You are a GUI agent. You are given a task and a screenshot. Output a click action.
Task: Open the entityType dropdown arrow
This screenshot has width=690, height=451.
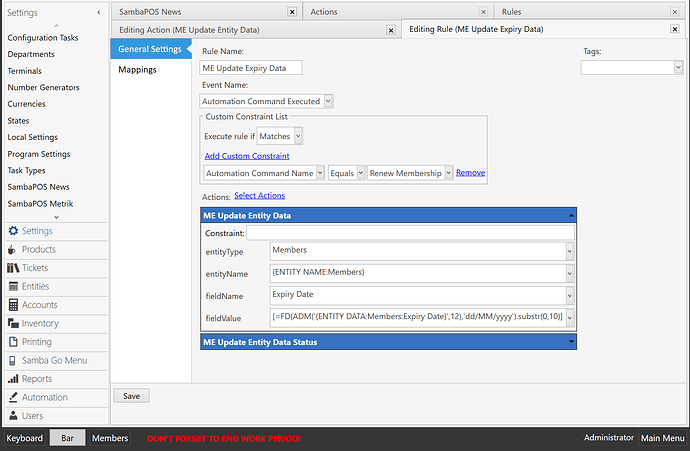(569, 252)
